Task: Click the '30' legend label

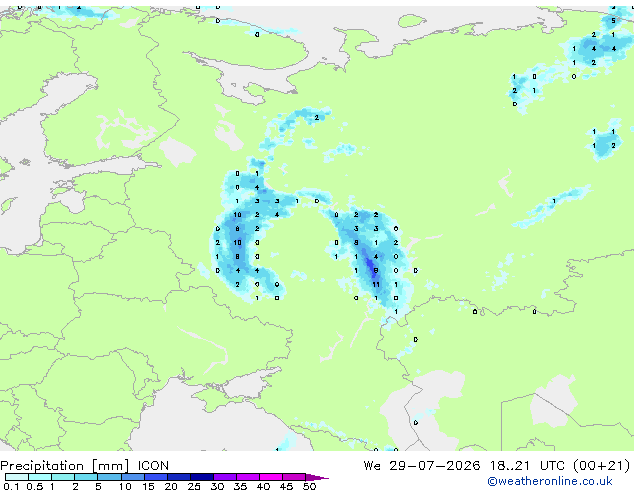Action: [x=217, y=486]
